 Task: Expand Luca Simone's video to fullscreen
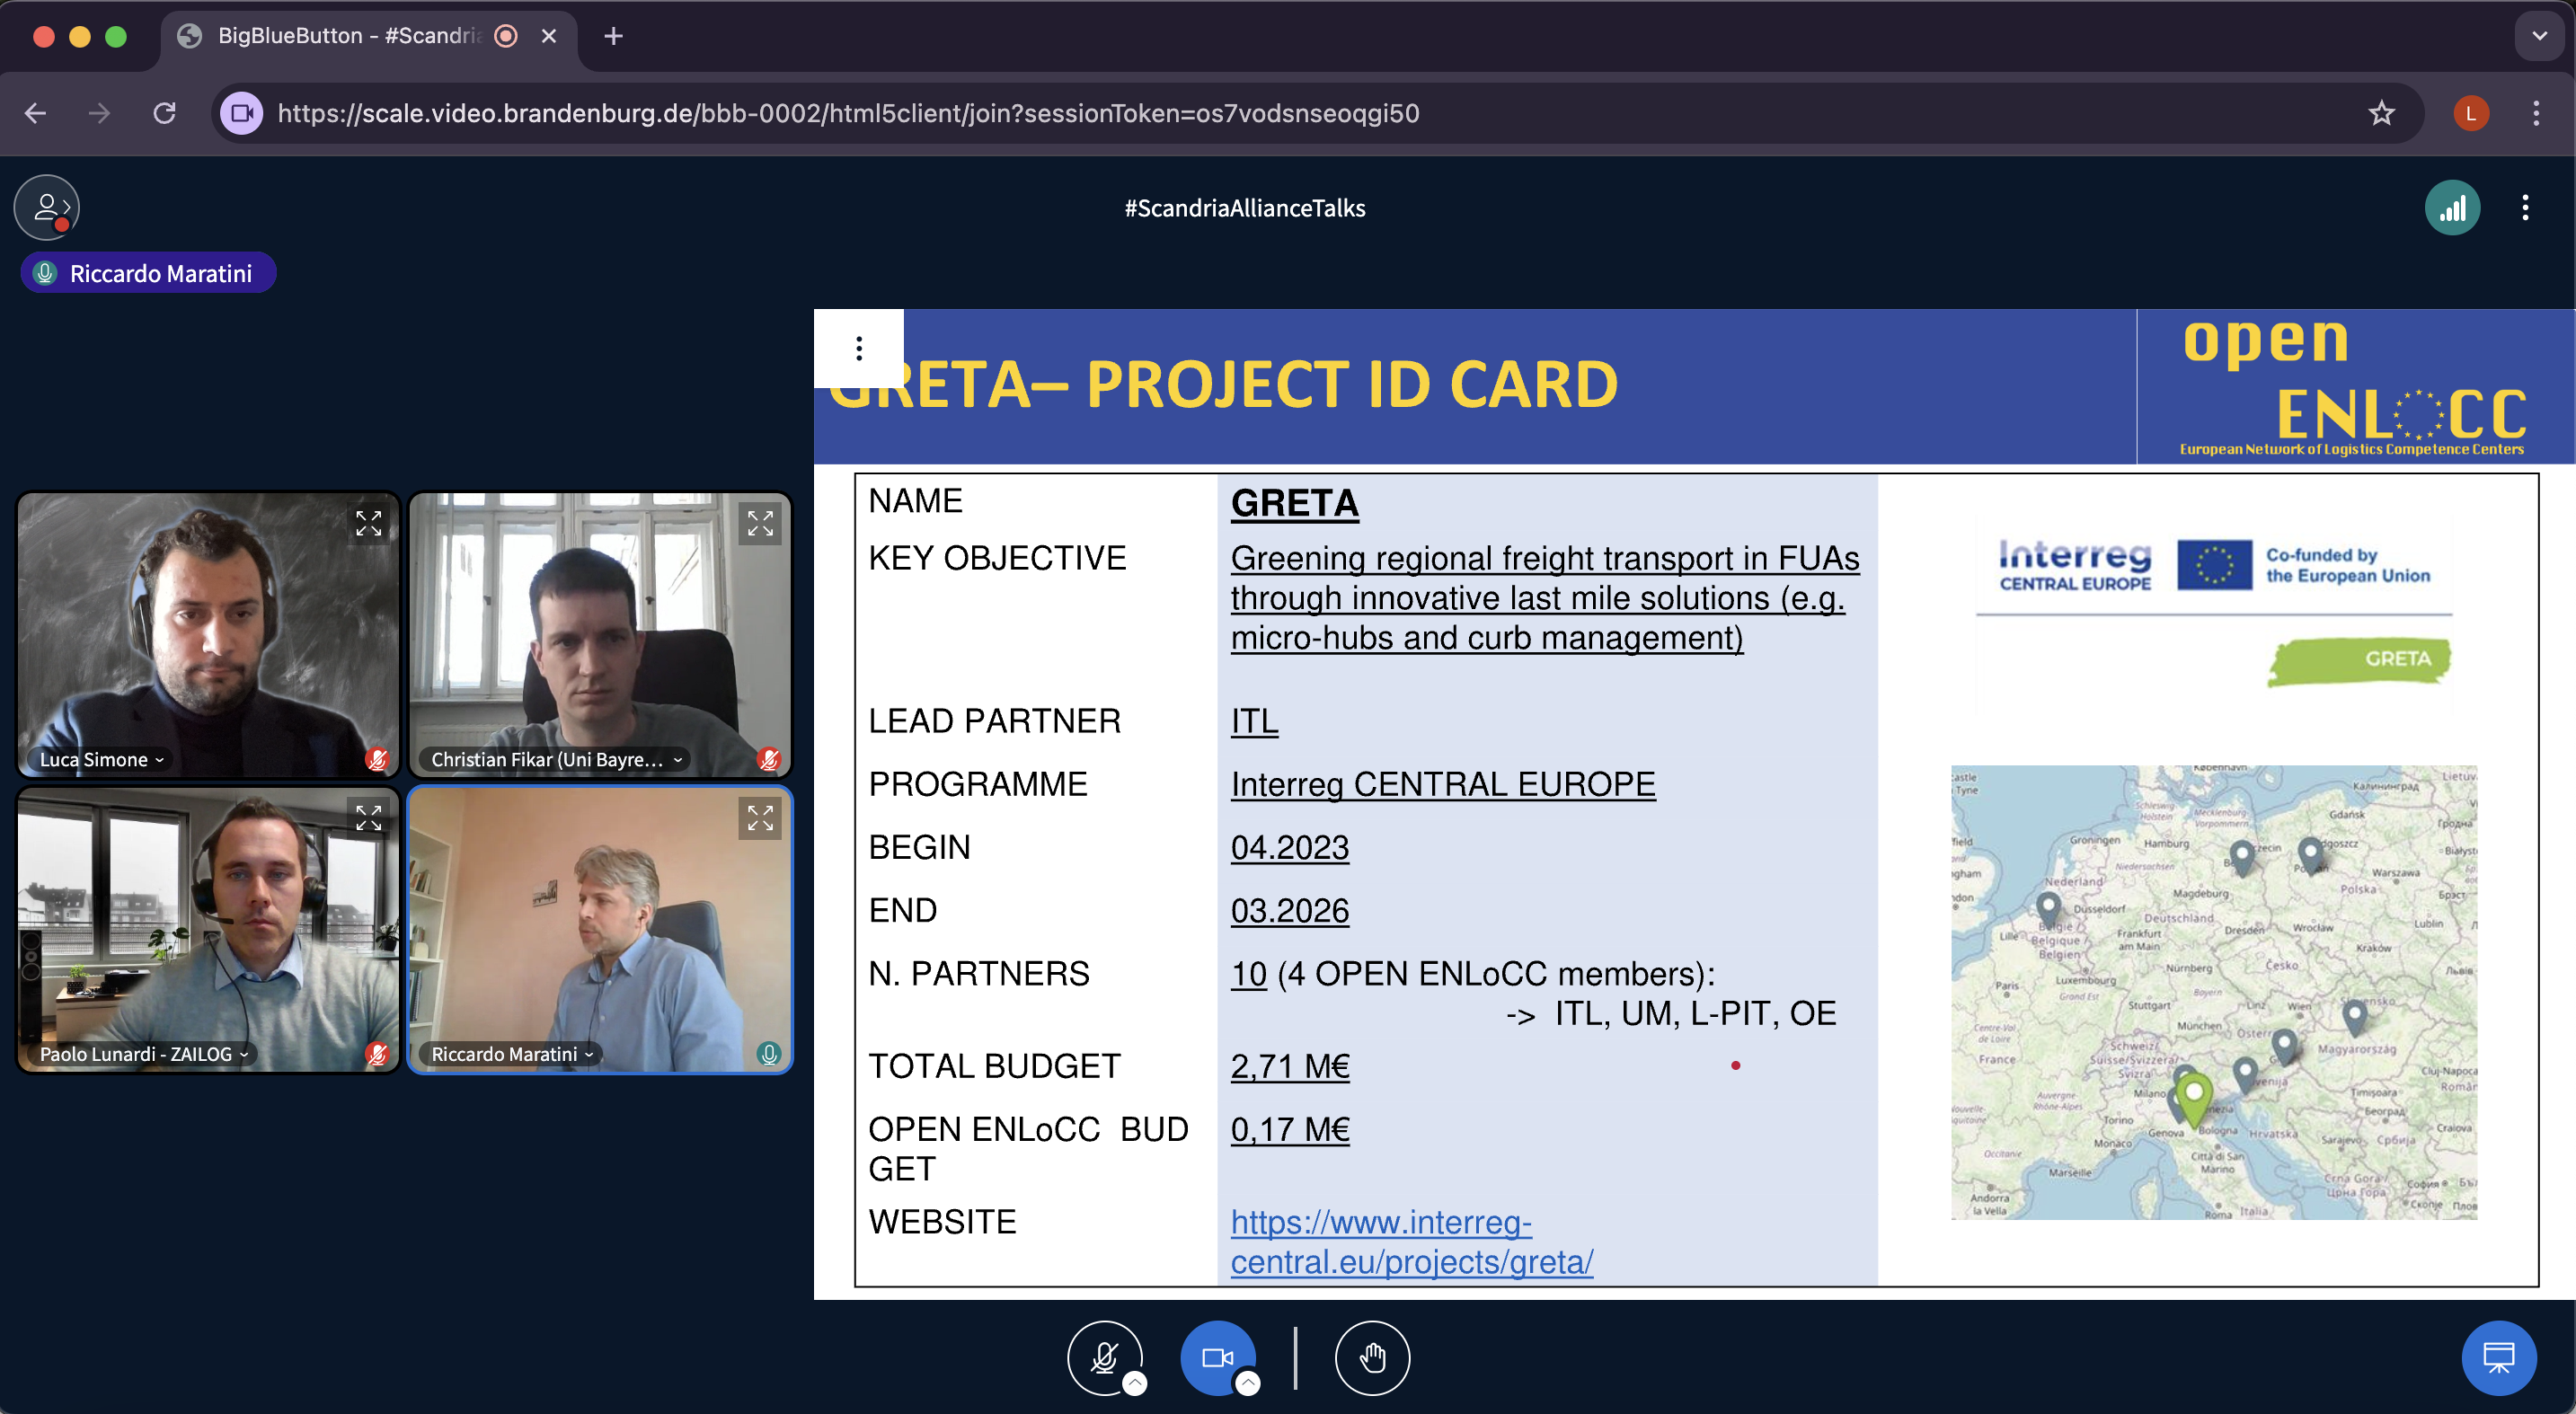coord(369,523)
